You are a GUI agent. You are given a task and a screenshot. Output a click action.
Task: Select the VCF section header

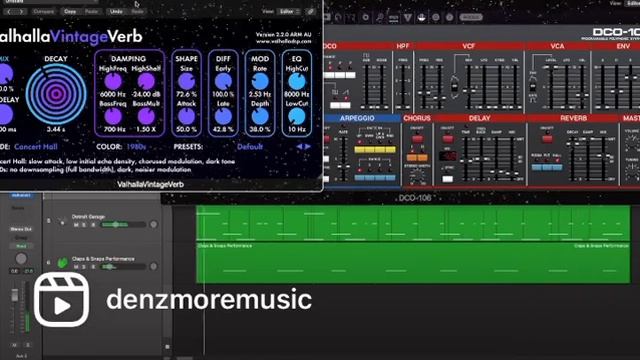pos(469,46)
